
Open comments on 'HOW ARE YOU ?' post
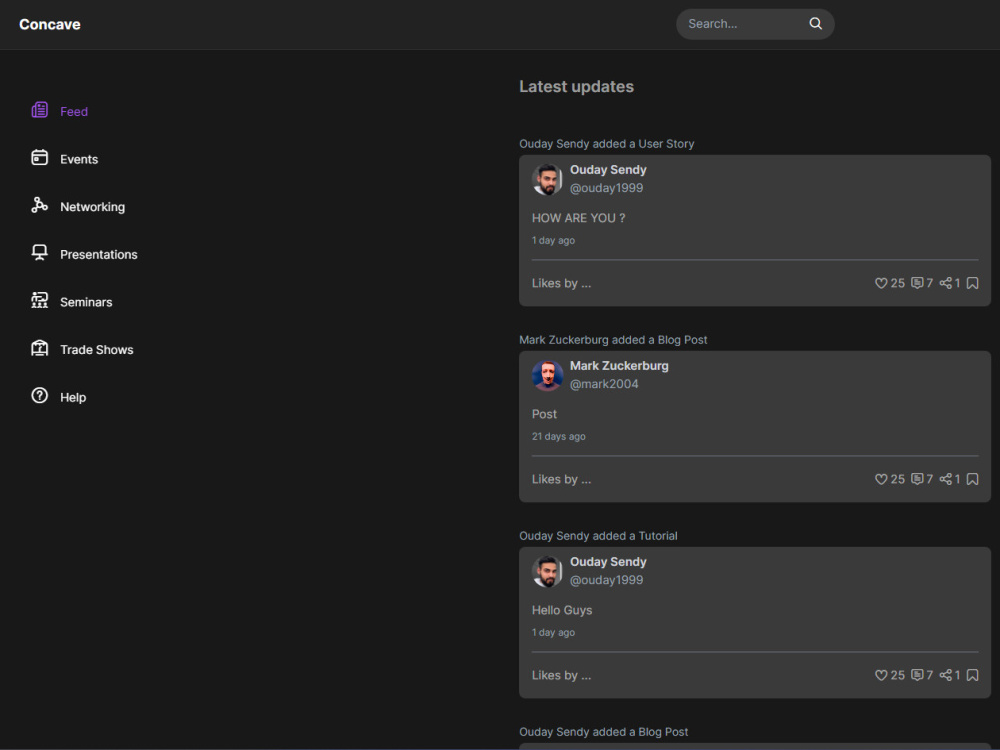tap(917, 283)
